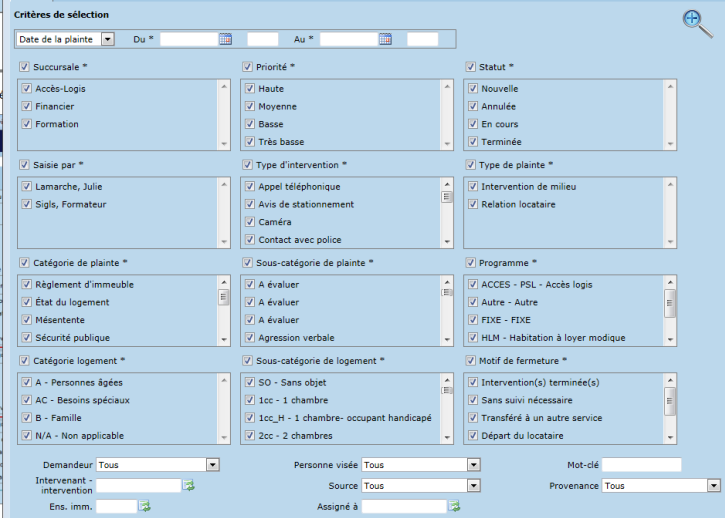Toggle the Haute priority checkbox
Screen dimensions: 725x518
click(251, 89)
